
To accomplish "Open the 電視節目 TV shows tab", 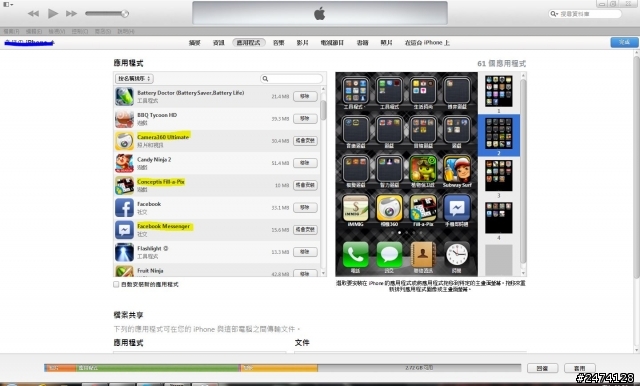I will (x=332, y=42).
